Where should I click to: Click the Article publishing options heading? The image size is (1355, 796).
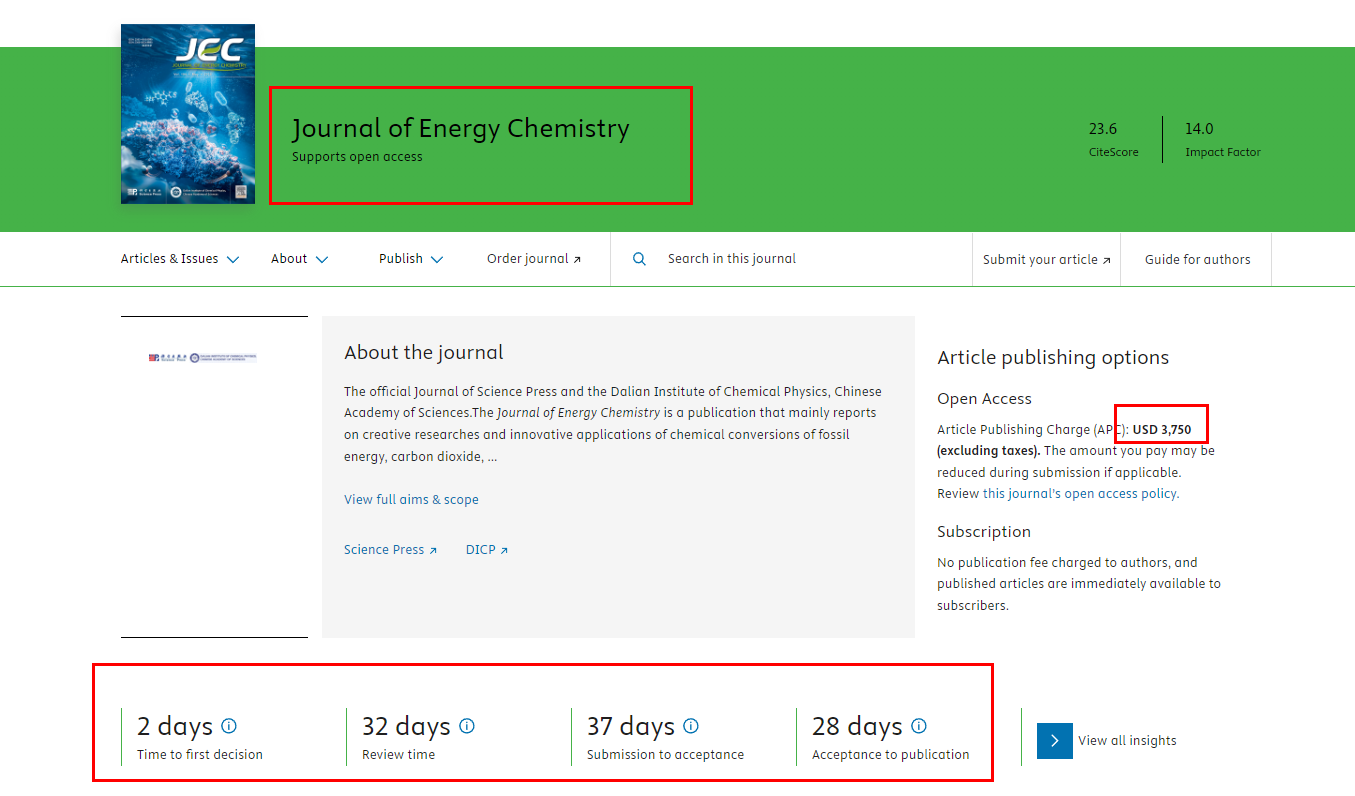(x=1053, y=358)
